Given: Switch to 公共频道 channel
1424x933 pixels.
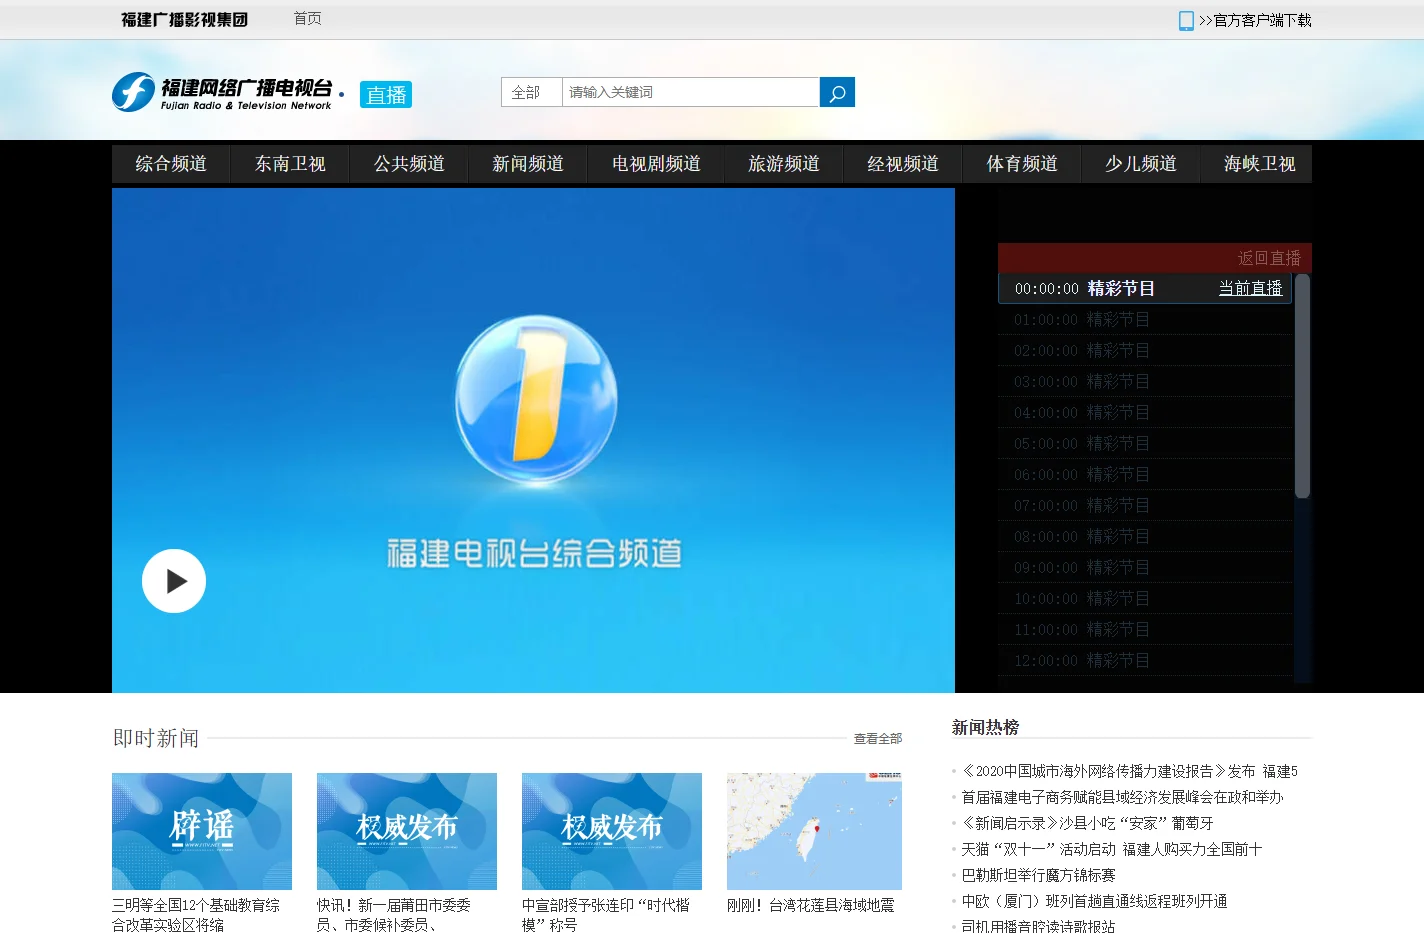Looking at the screenshot, I should coord(409,164).
